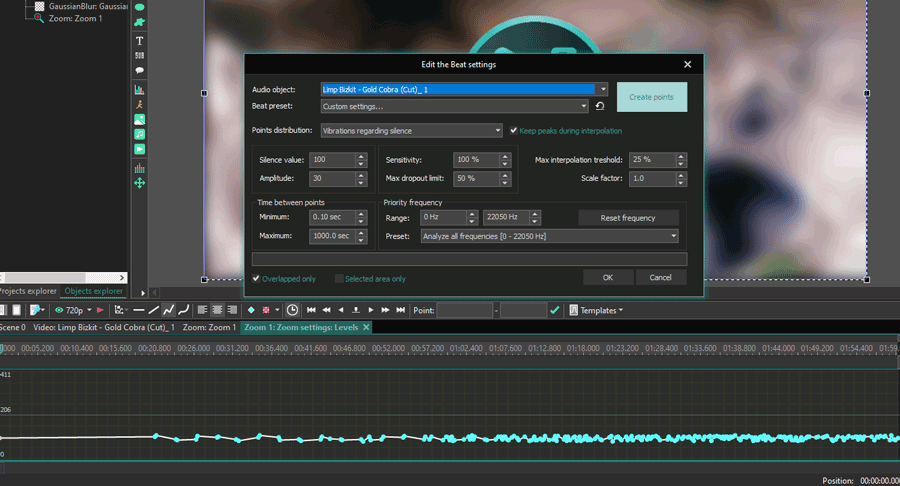Choose the constant line parameter mode
Screen dimensions: 900x486
139,310
